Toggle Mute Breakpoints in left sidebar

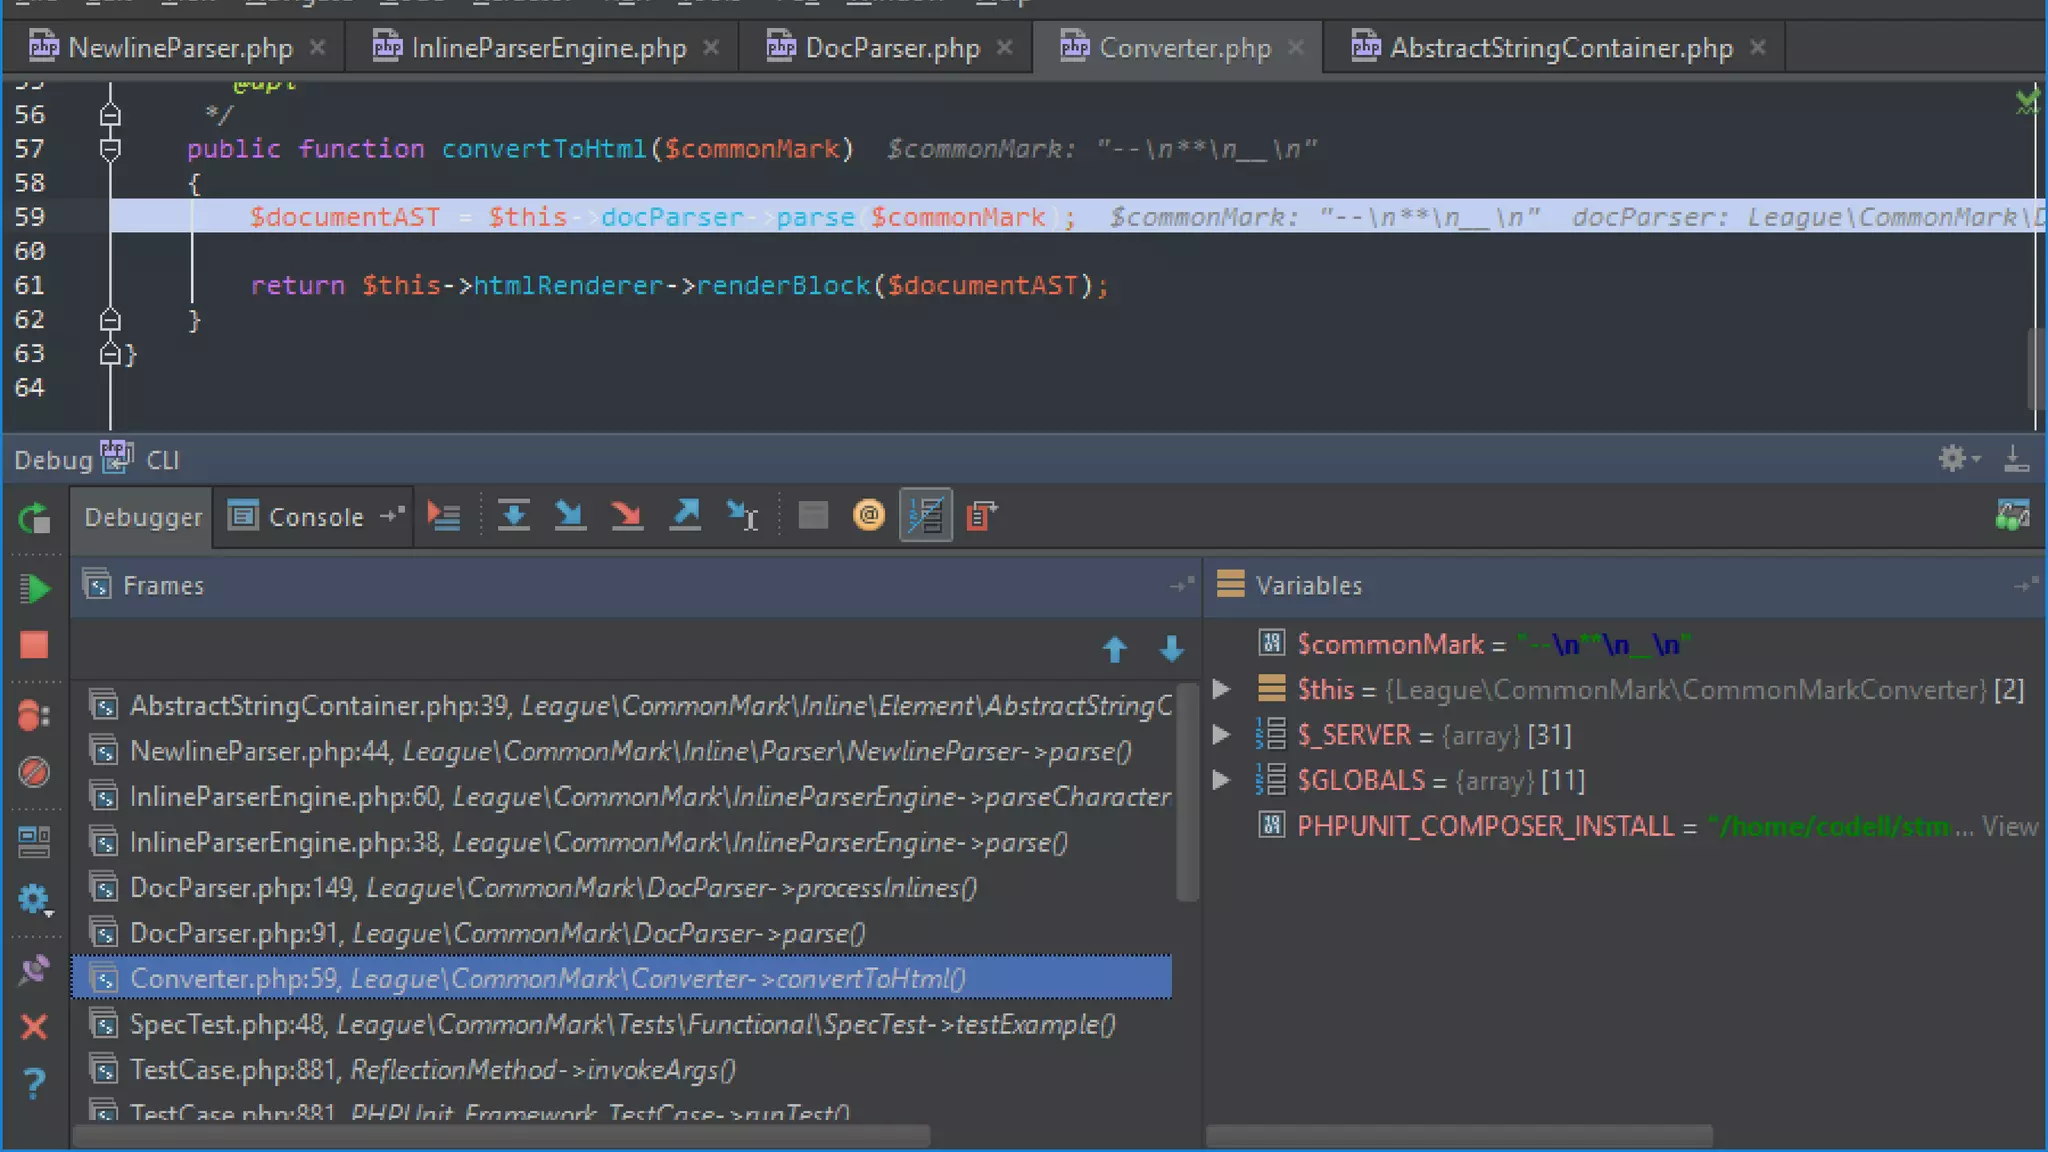pos(34,772)
